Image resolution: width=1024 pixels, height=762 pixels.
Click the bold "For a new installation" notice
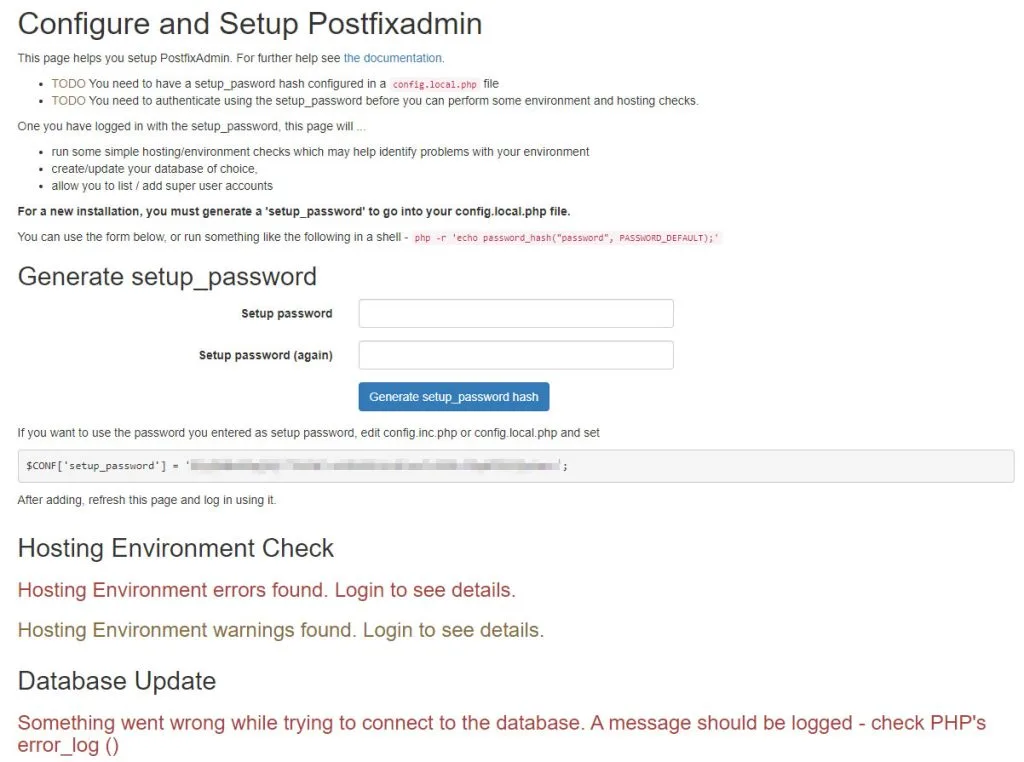(294, 212)
